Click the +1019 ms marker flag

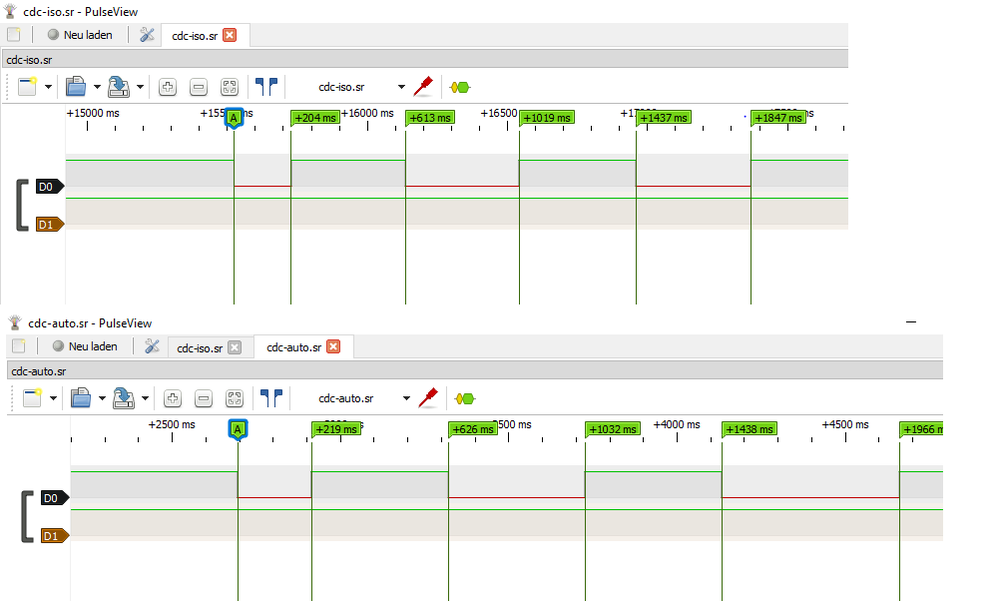pyautogui.click(x=547, y=118)
